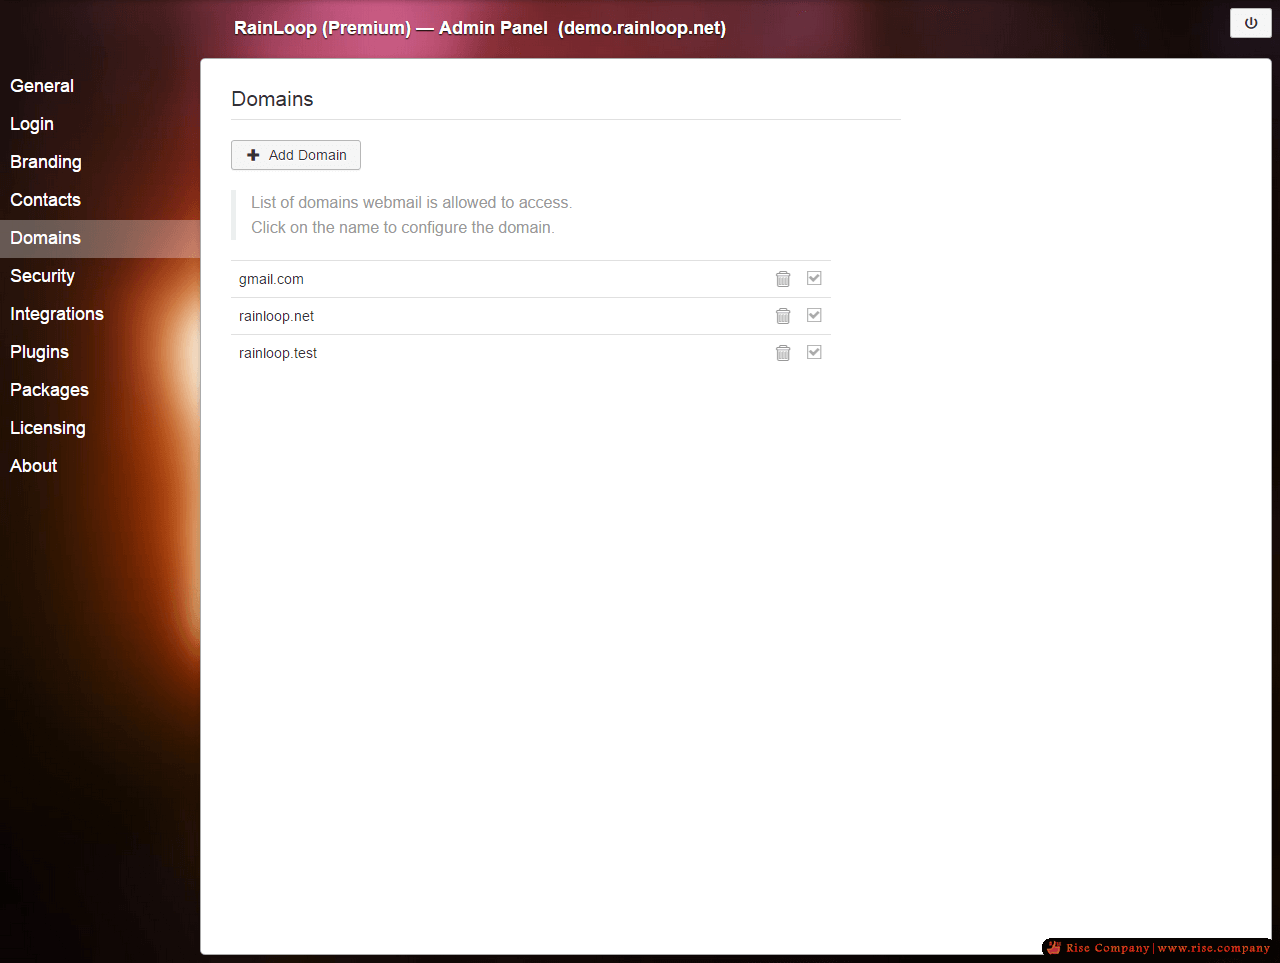
Task: Go to the Branding section
Action: point(100,162)
